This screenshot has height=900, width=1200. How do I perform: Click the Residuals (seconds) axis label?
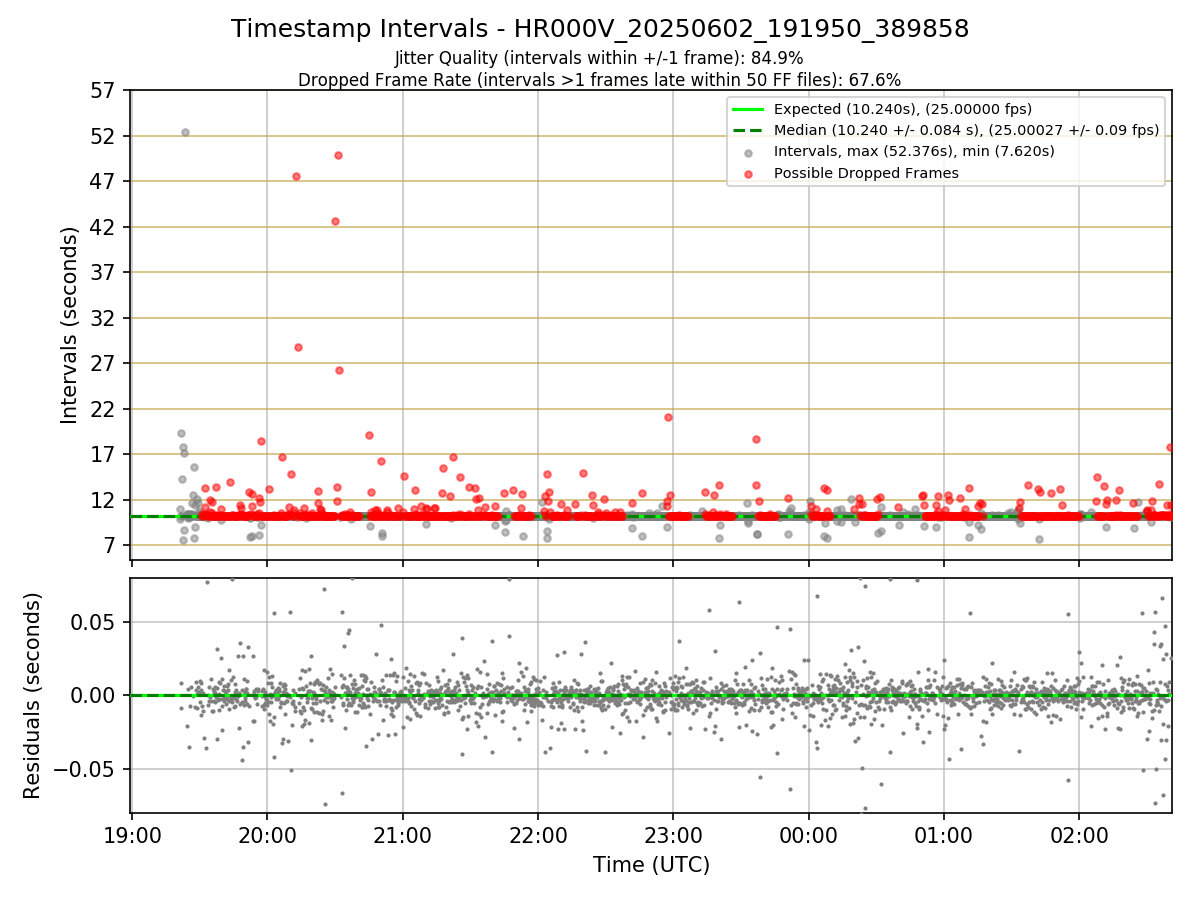coord(33,695)
